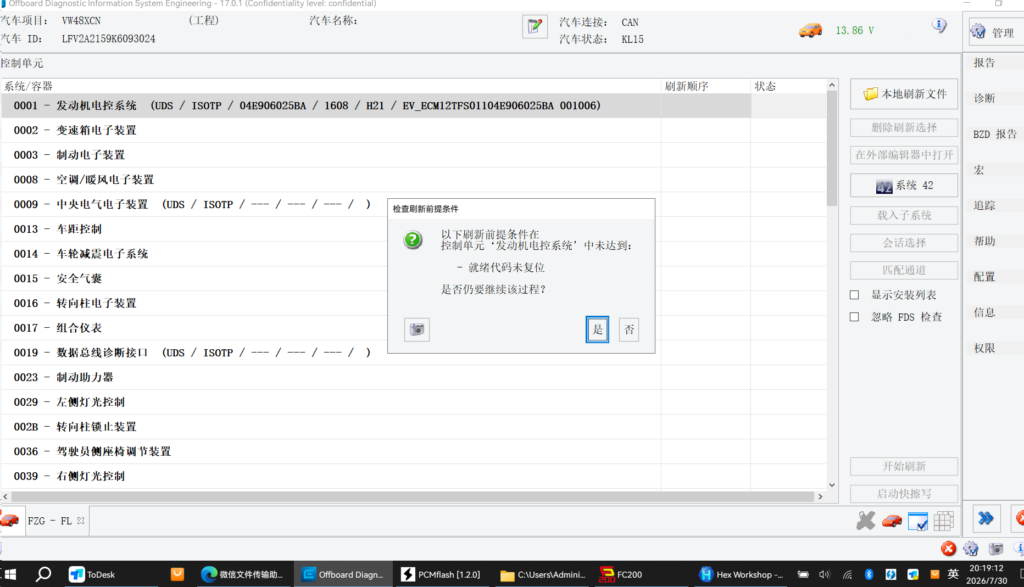Click the 在外部编辑器中打开 button
This screenshot has width=1024, height=587.
point(904,155)
